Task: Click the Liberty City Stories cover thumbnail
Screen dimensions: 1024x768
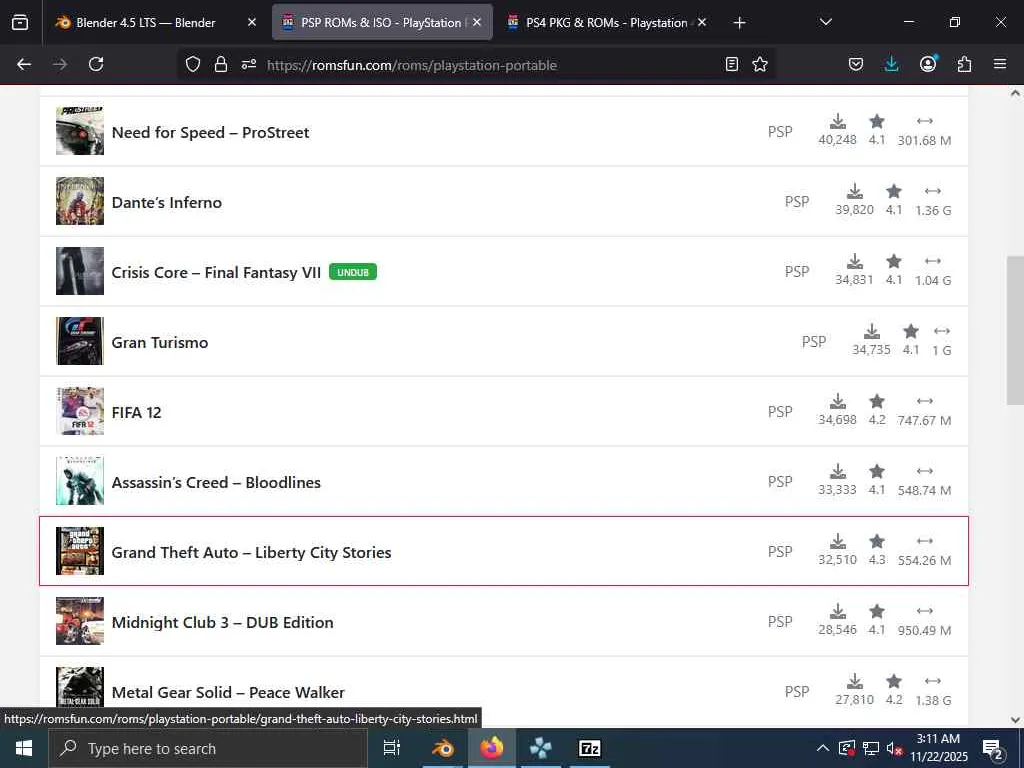Action: 80,551
